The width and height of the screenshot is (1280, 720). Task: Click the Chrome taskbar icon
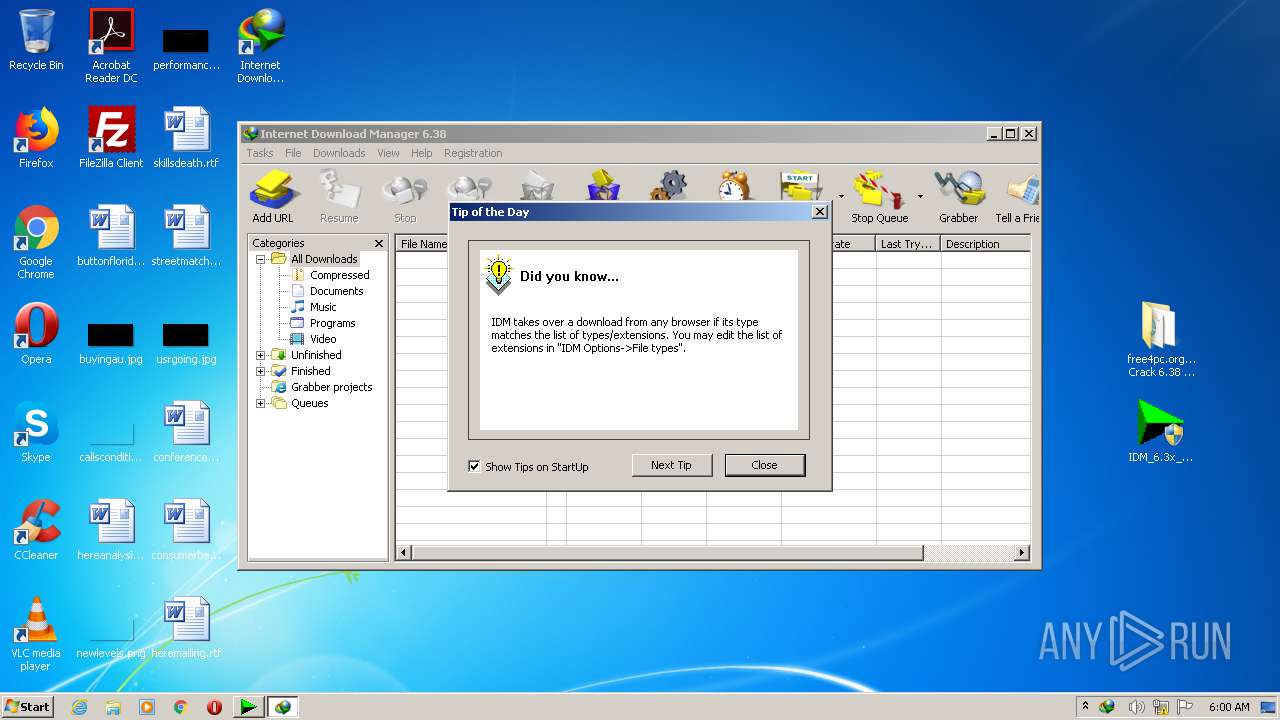pyautogui.click(x=181, y=707)
